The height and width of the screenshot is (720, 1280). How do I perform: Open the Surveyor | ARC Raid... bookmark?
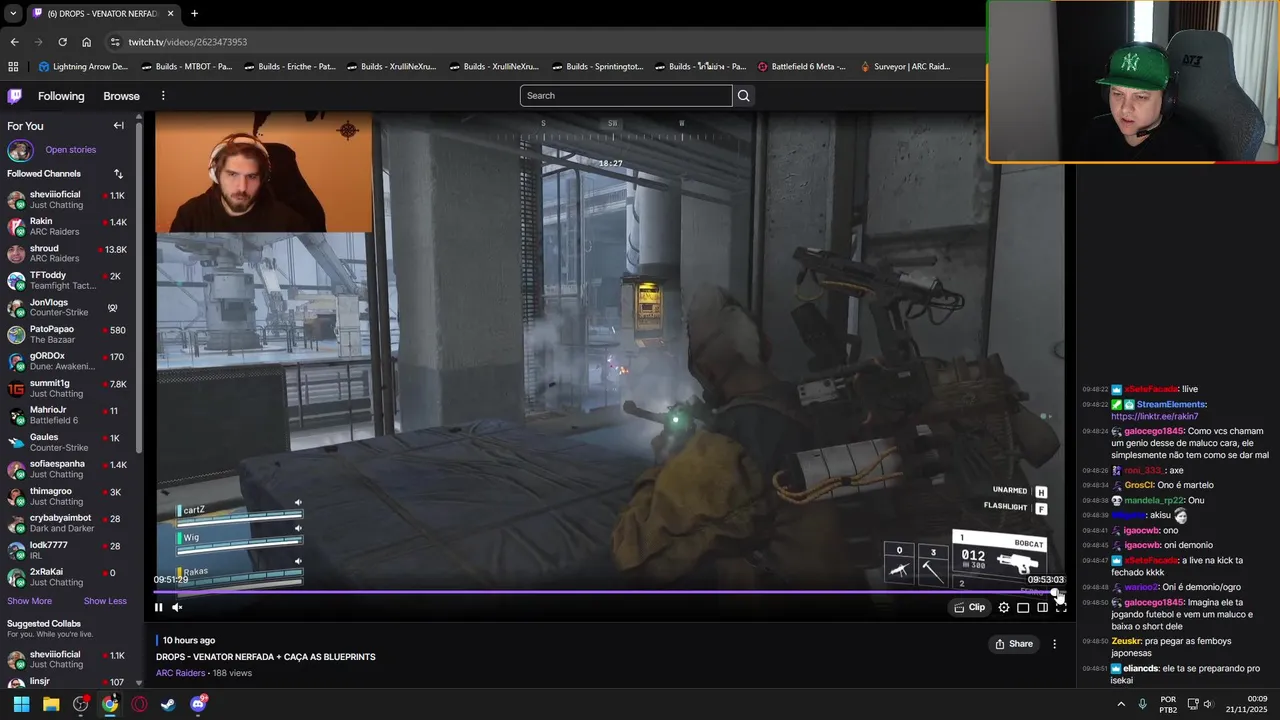pyautogui.click(x=905, y=67)
